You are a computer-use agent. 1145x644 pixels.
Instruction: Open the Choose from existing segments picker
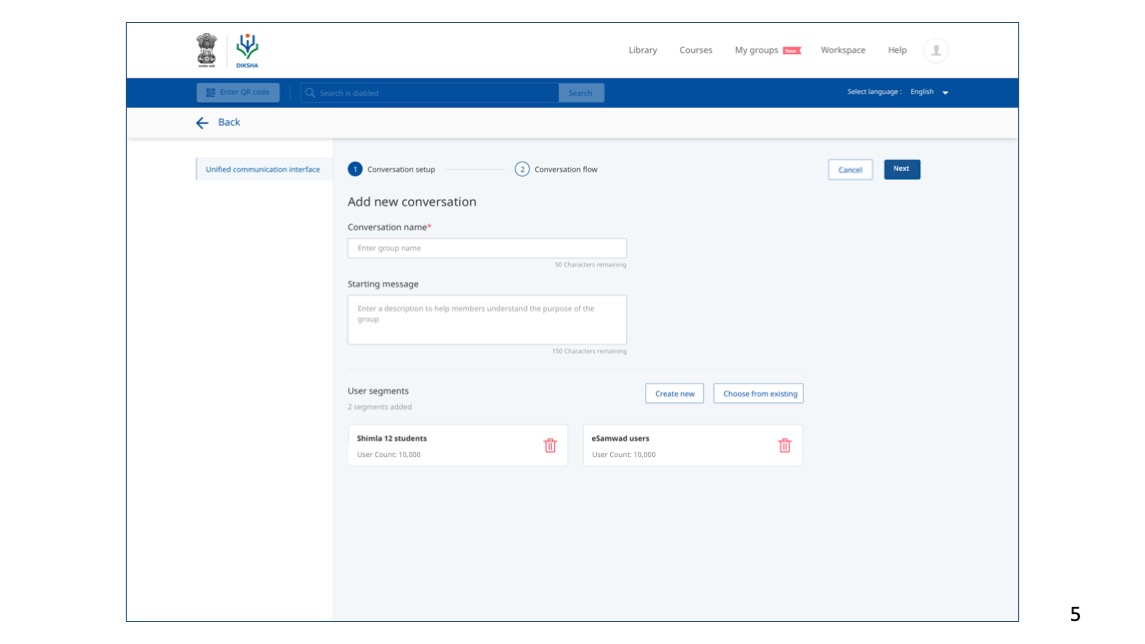pos(761,391)
